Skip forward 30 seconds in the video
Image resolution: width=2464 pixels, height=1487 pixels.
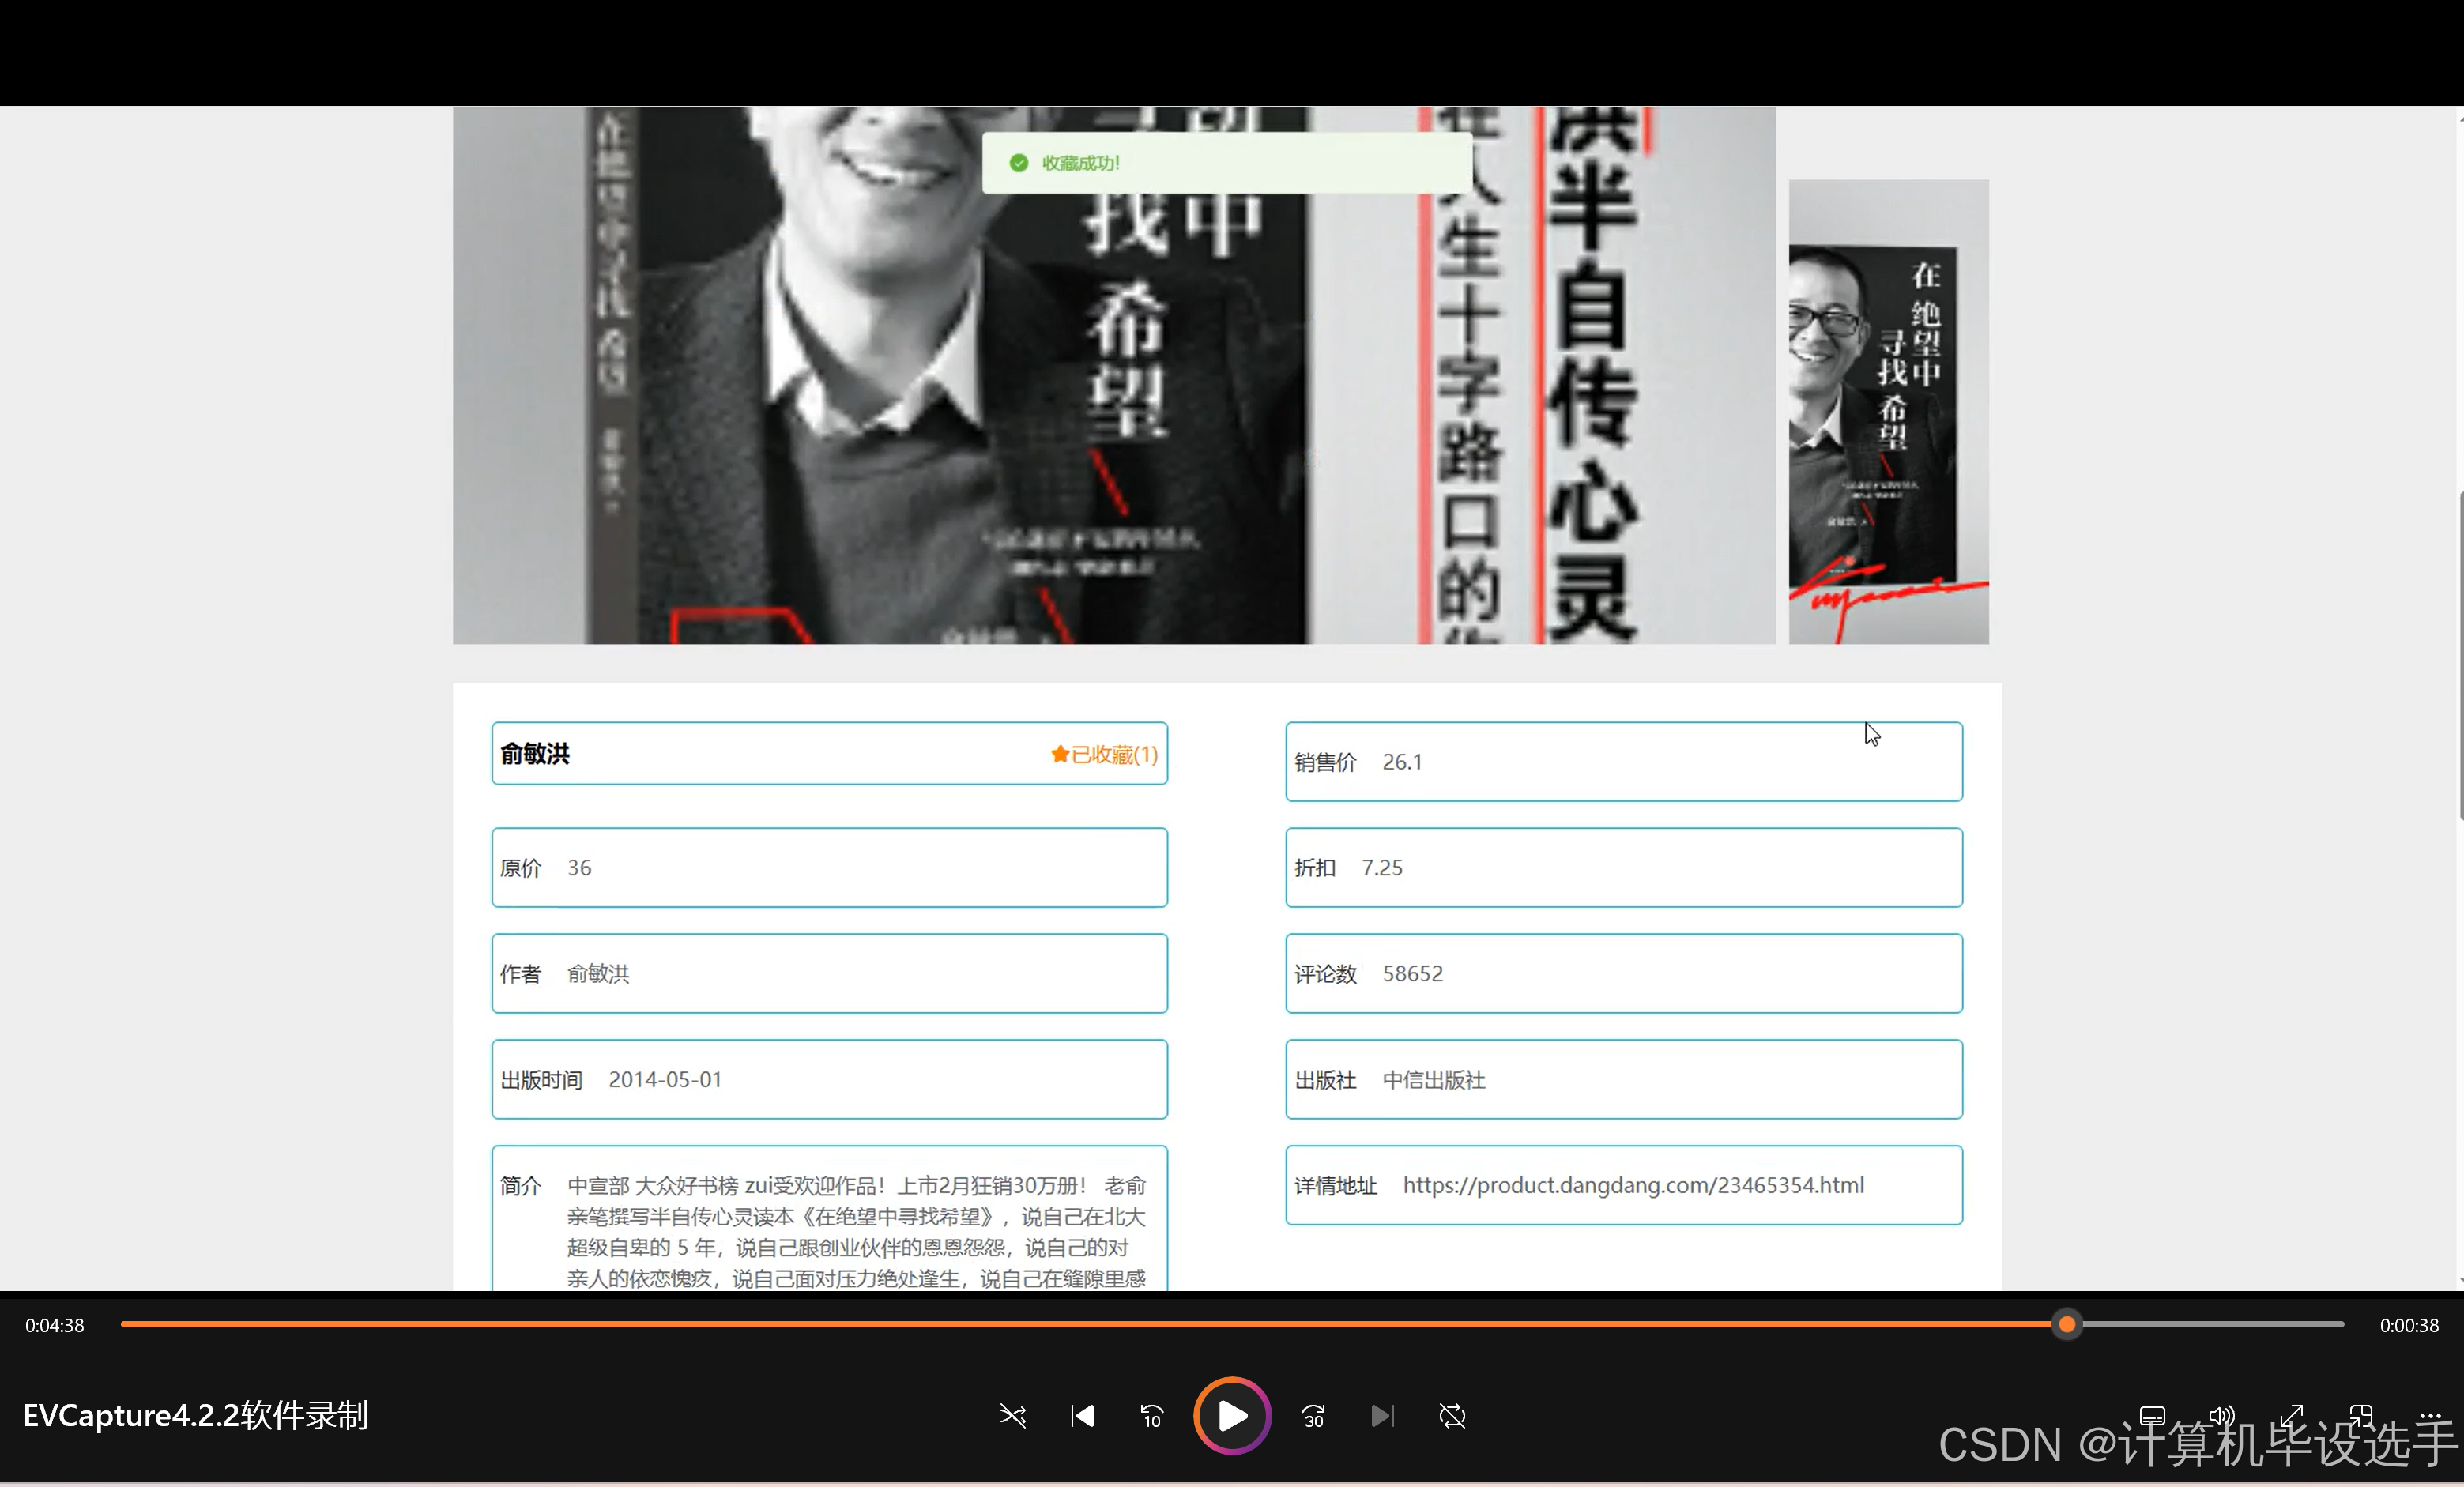1312,1416
